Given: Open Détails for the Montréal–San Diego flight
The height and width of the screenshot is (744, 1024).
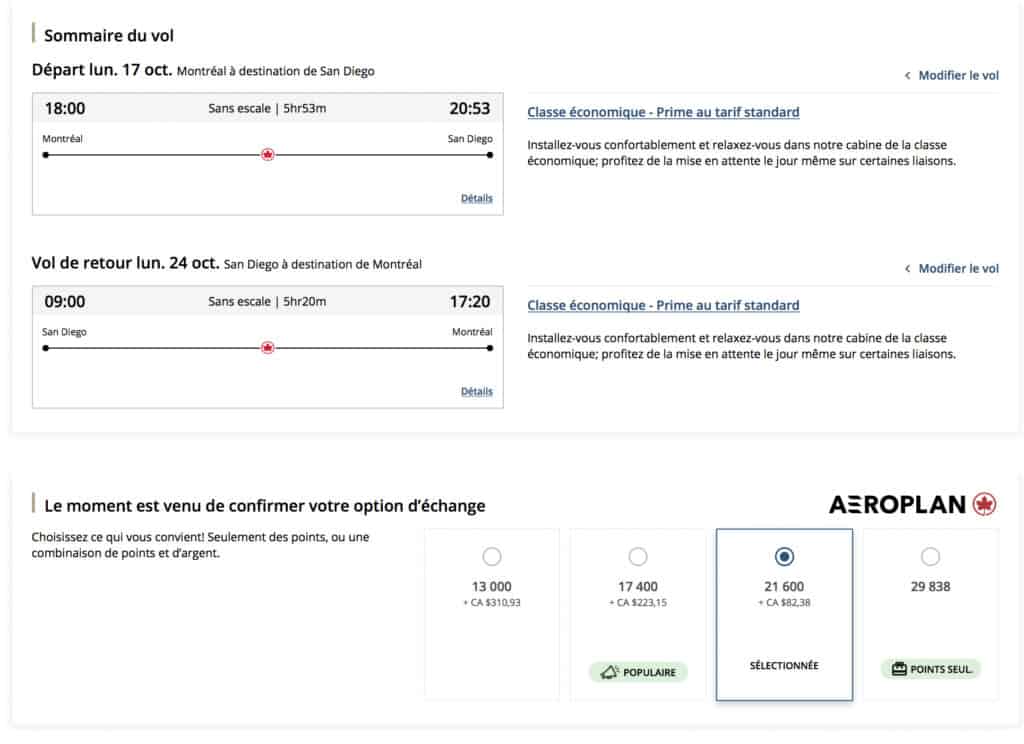Looking at the screenshot, I should click(476, 198).
